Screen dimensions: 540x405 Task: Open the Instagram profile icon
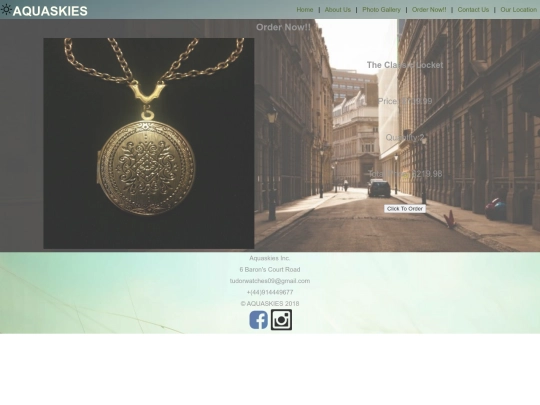point(281,320)
